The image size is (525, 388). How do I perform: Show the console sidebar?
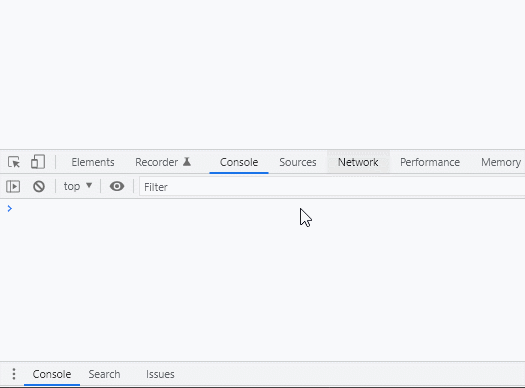(13, 186)
